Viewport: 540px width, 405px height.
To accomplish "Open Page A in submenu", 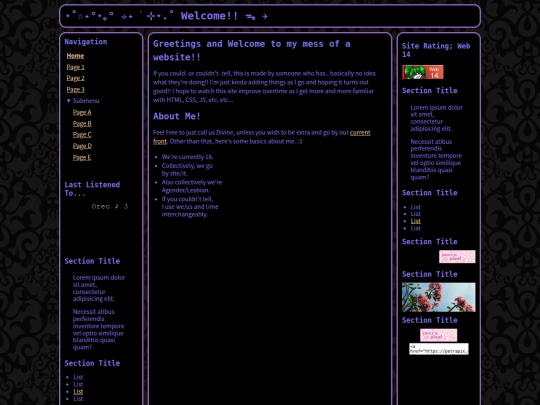I will coord(82,112).
